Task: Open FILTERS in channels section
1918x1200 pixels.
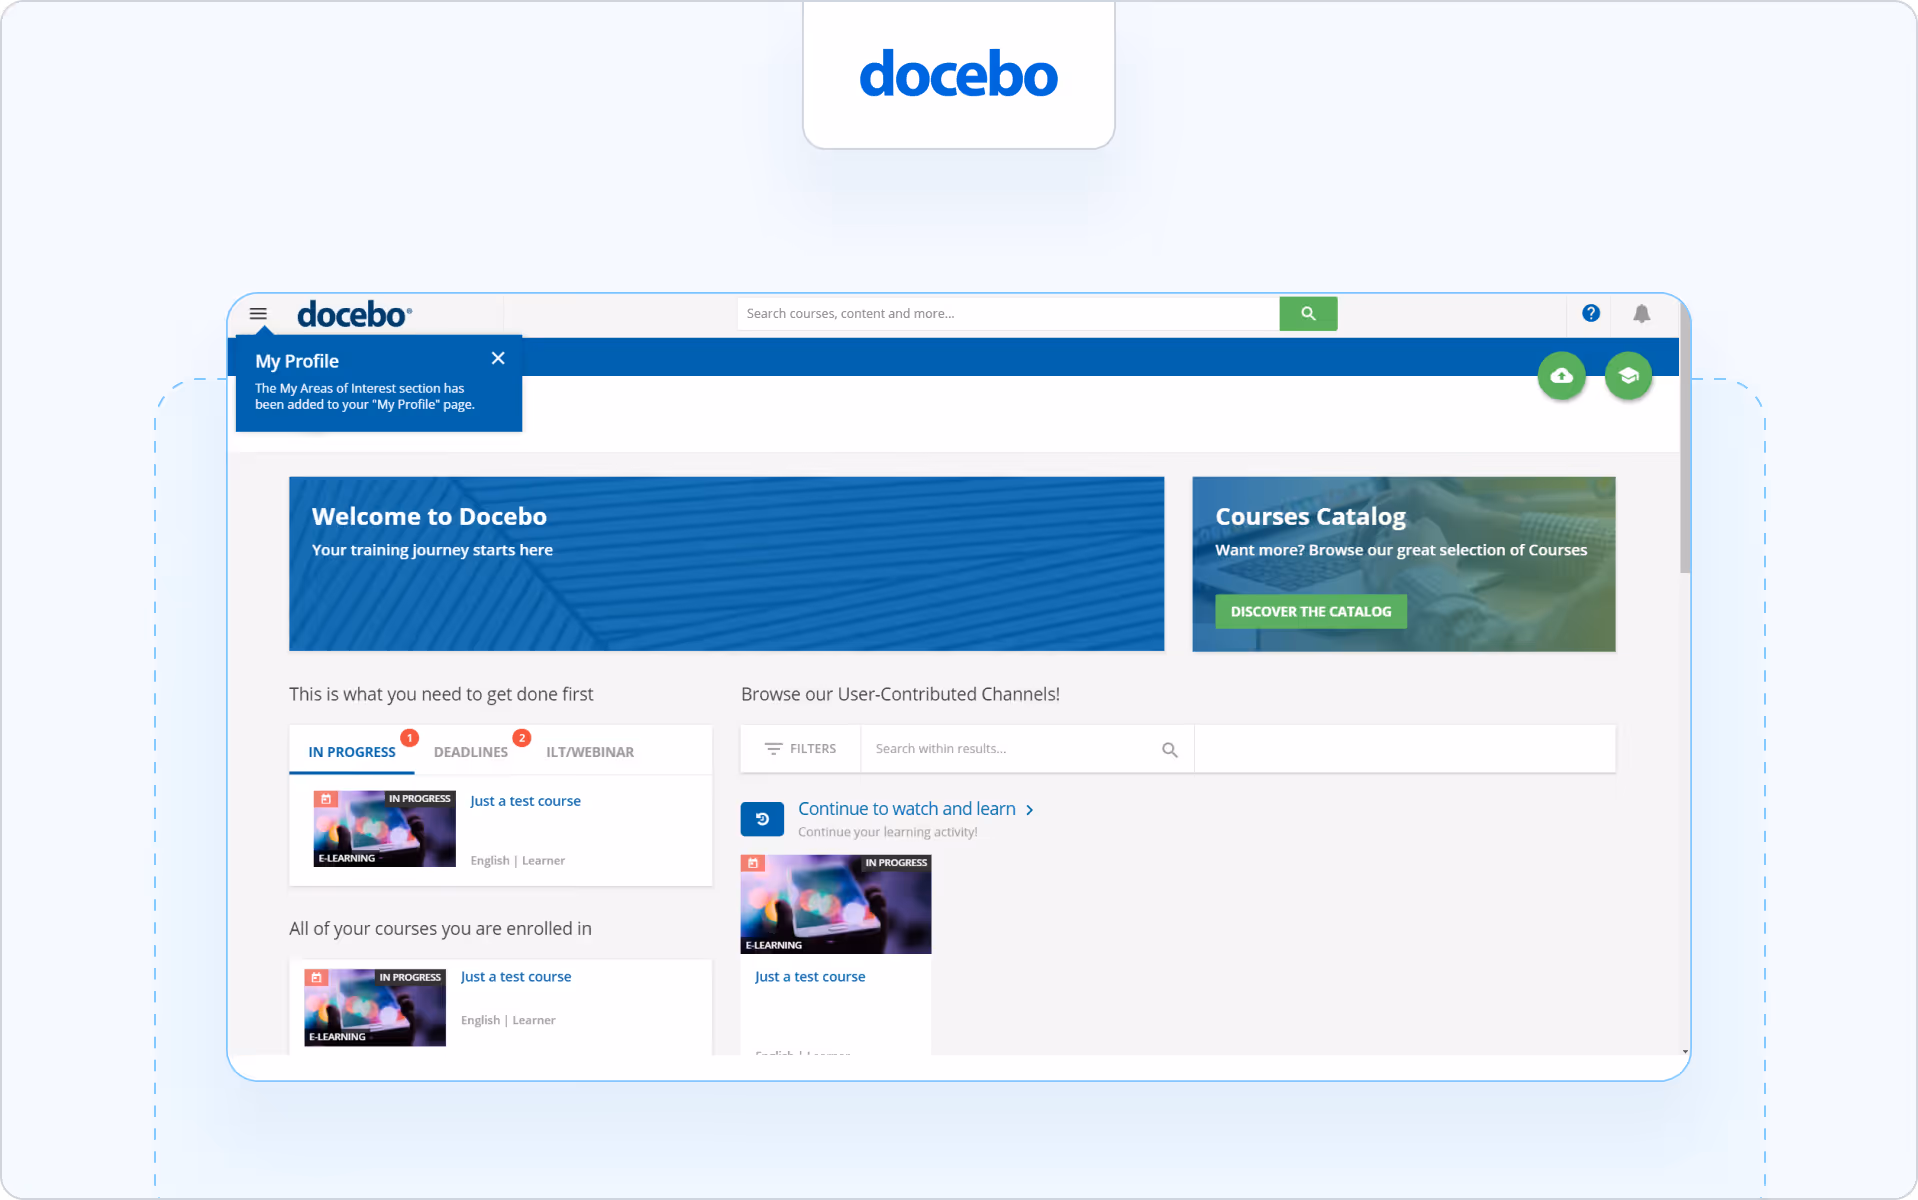Action: 801,749
